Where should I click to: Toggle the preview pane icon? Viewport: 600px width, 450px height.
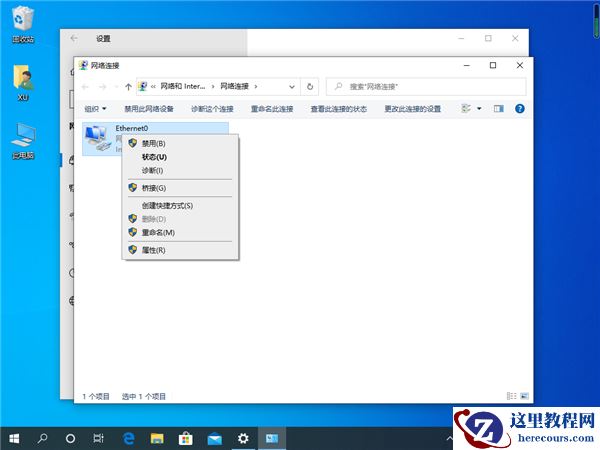pos(499,109)
